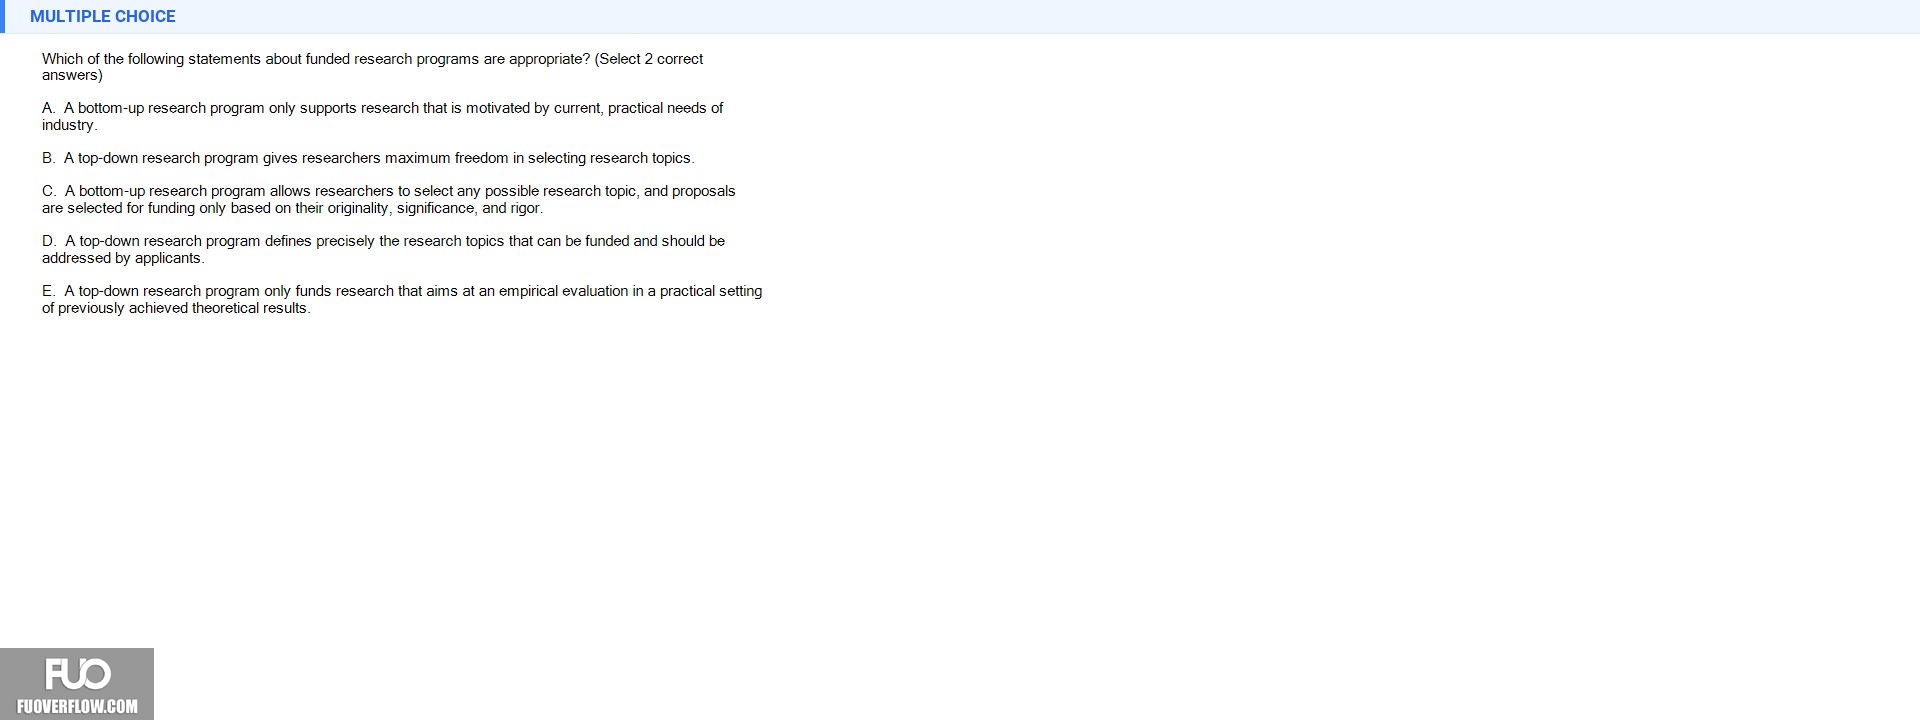Screen dimensions: 1920x720
Task: Select answer D about precisely defined research topics
Action: (x=383, y=249)
